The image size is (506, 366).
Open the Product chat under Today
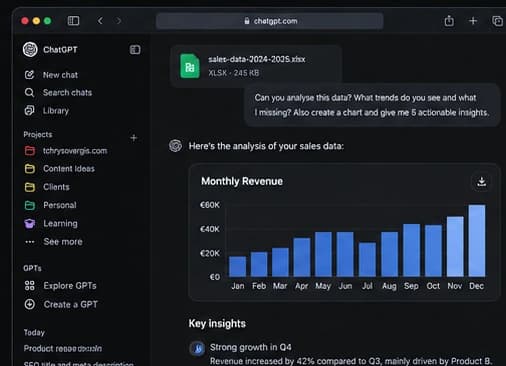pyautogui.click(x=63, y=349)
